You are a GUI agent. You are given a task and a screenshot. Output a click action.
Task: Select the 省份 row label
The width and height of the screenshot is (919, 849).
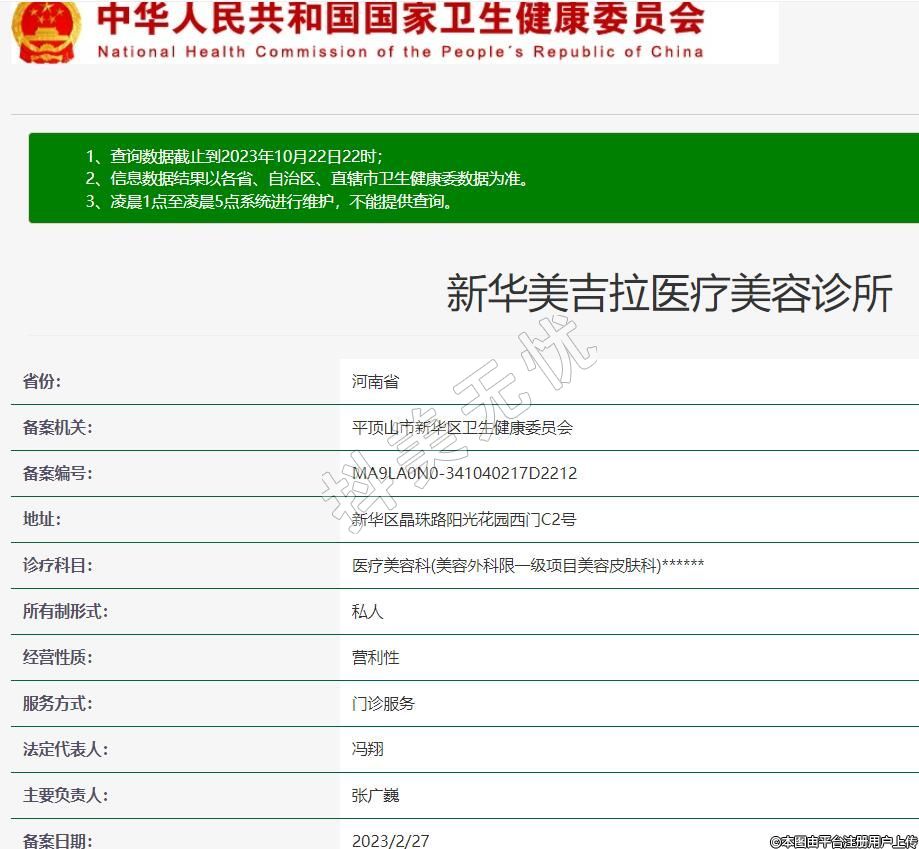(x=42, y=381)
